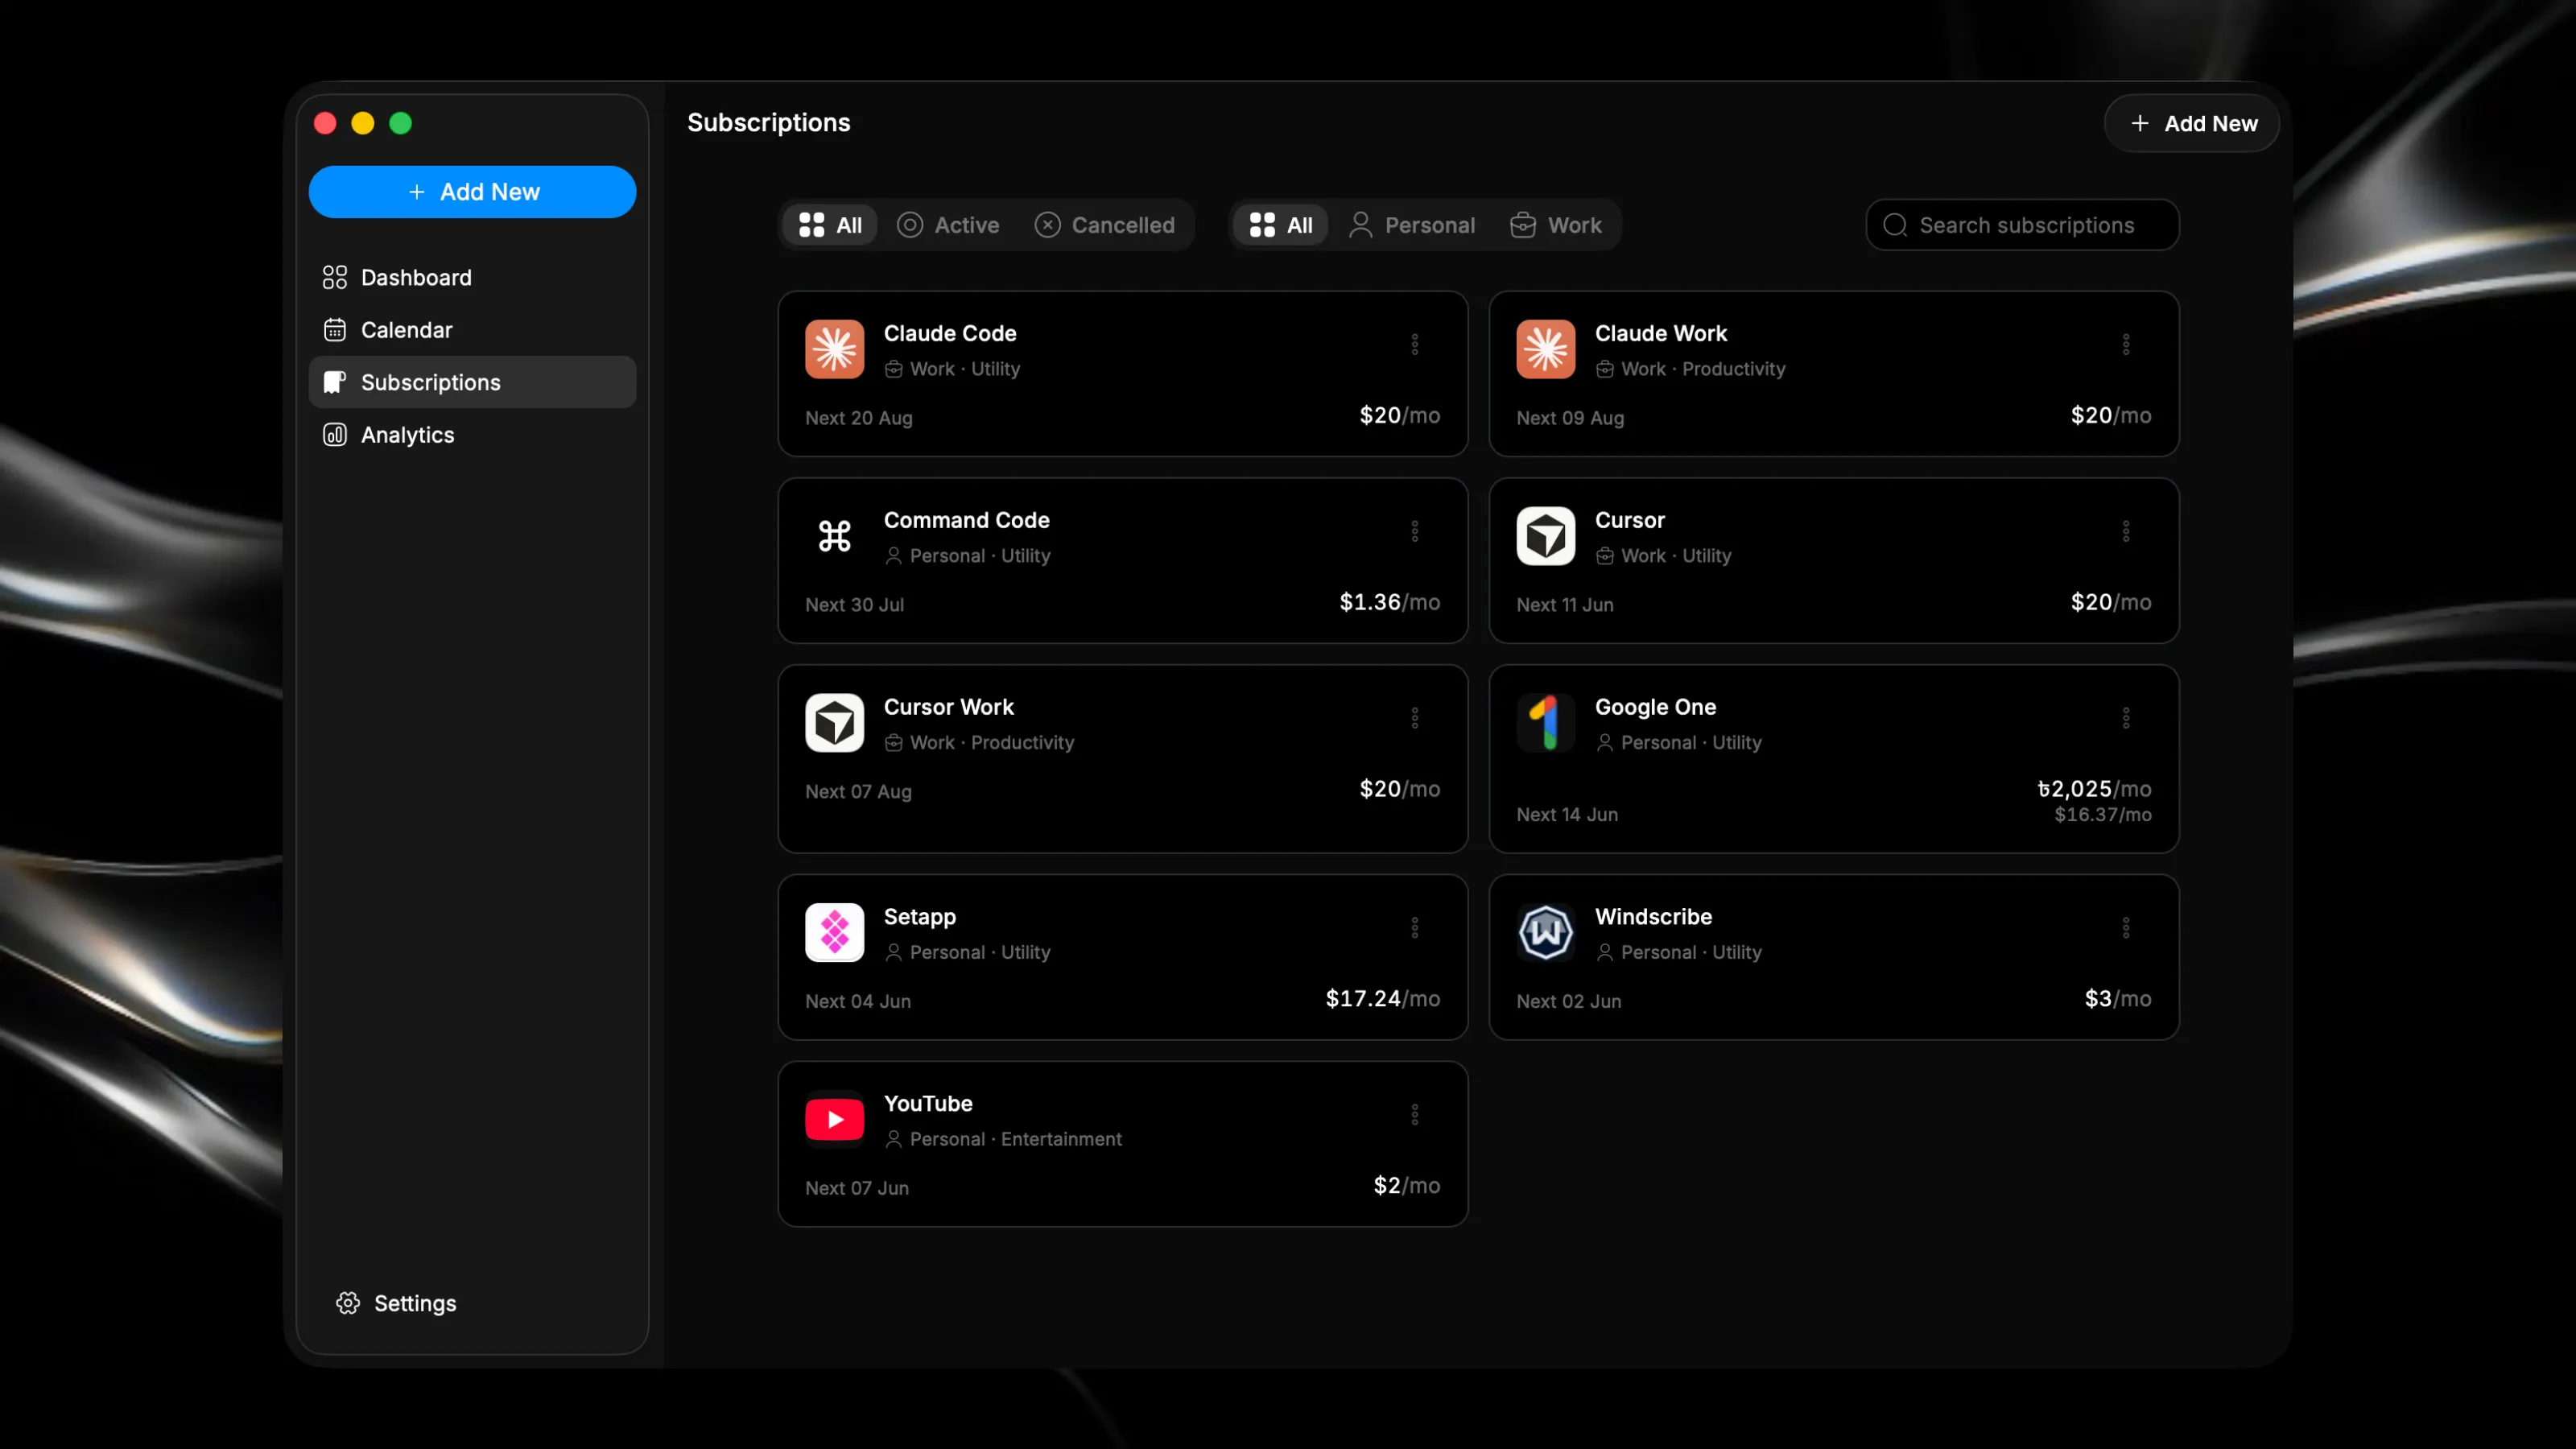The width and height of the screenshot is (2576, 1449).
Task: Go to Dashboard in the sidebar
Action: (472, 277)
